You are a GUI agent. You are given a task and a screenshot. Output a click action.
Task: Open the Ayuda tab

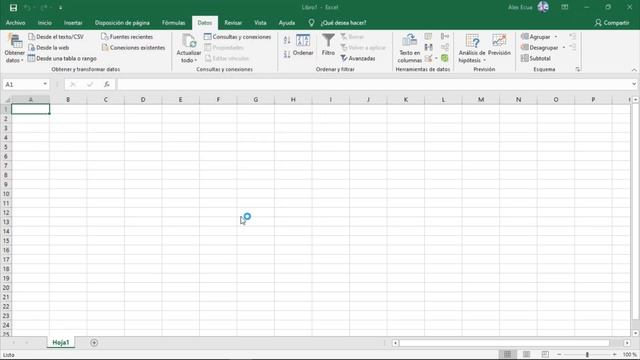point(287,23)
